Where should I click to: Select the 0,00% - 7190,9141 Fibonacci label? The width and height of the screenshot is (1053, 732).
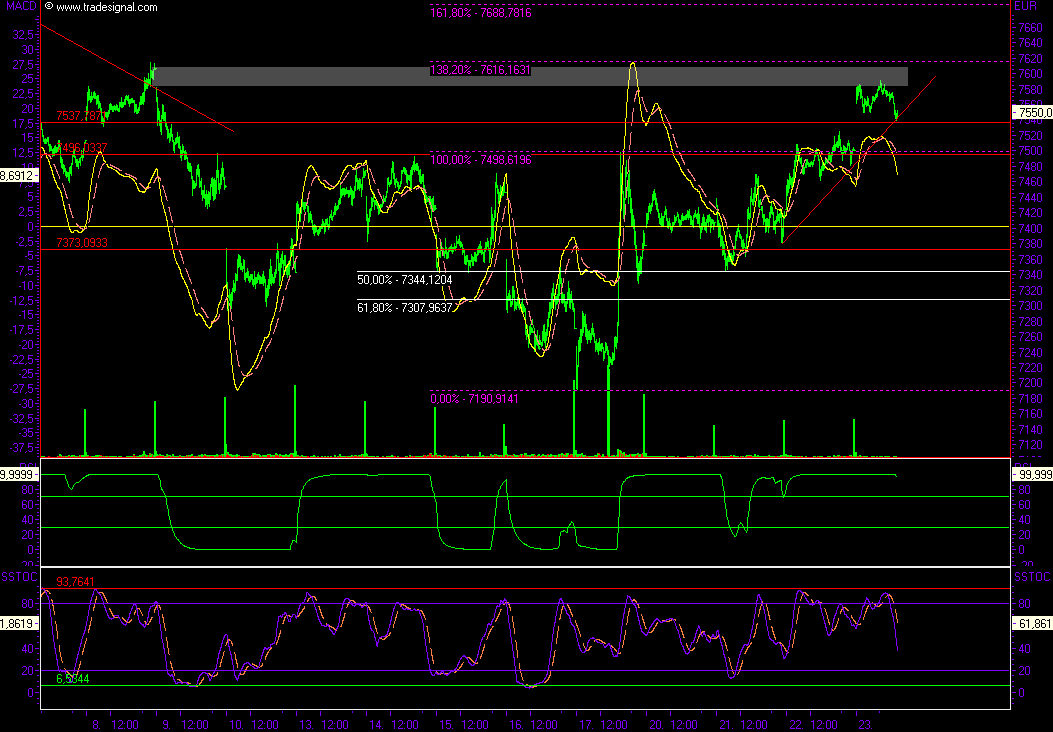(x=474, y=399)
